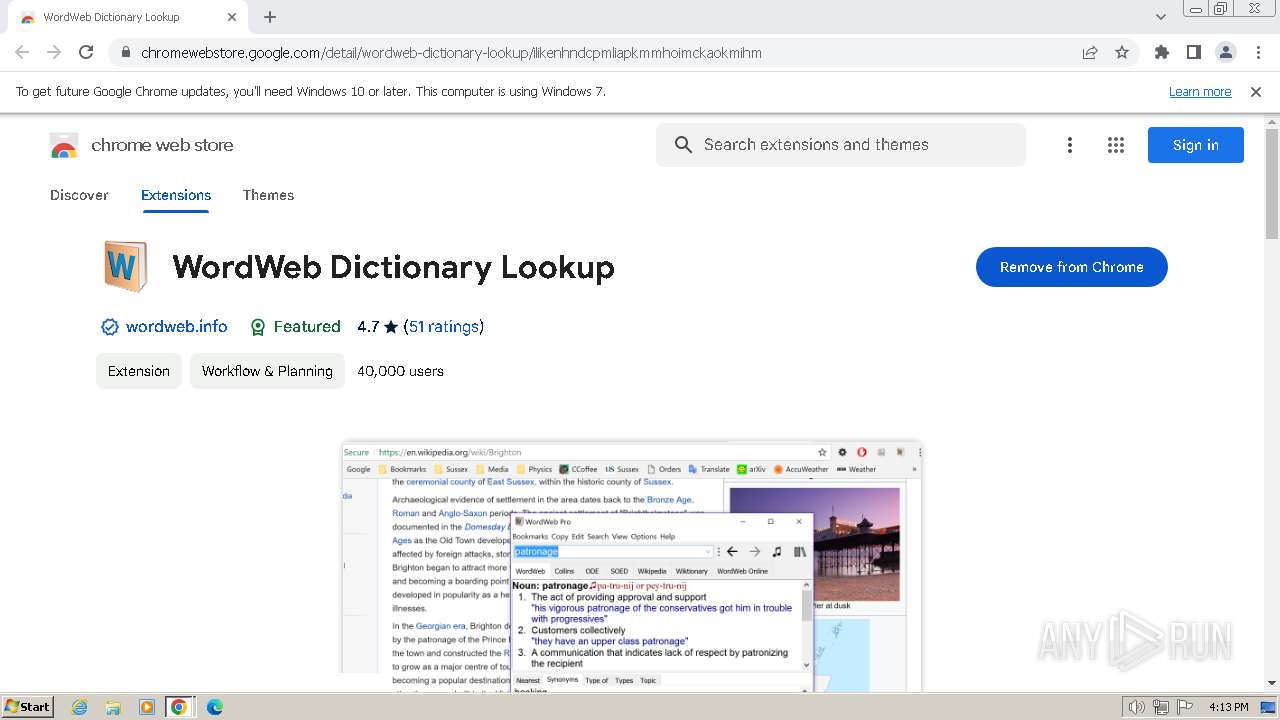The image size is (1280, 720).
Task: Click the Featured badge
Action: tap(294, 326)
